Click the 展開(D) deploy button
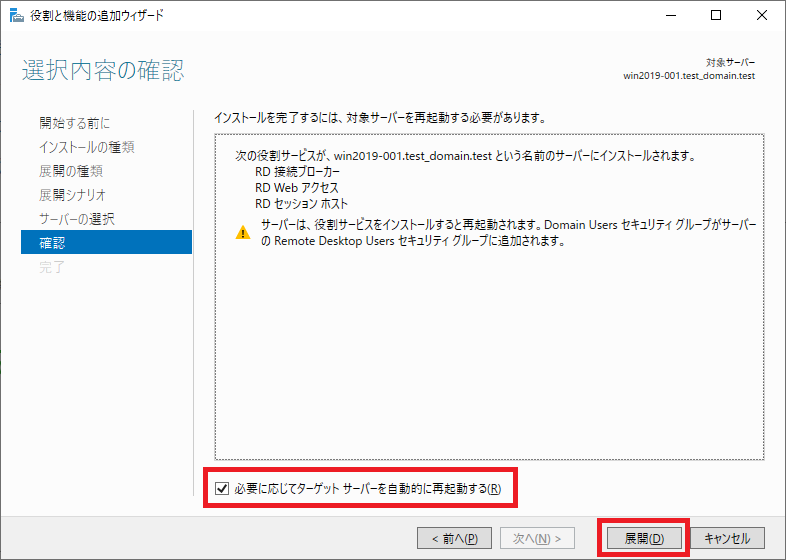Viewport: 786px width, 560px height. [x=644, y=538]
